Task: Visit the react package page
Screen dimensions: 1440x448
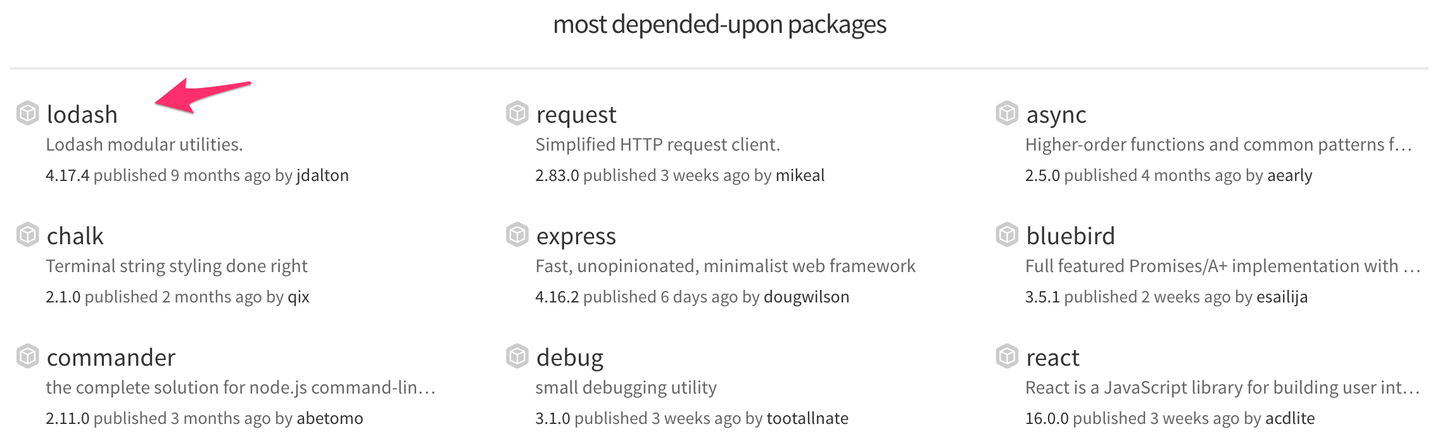Action: click(x=1053, y=358)
